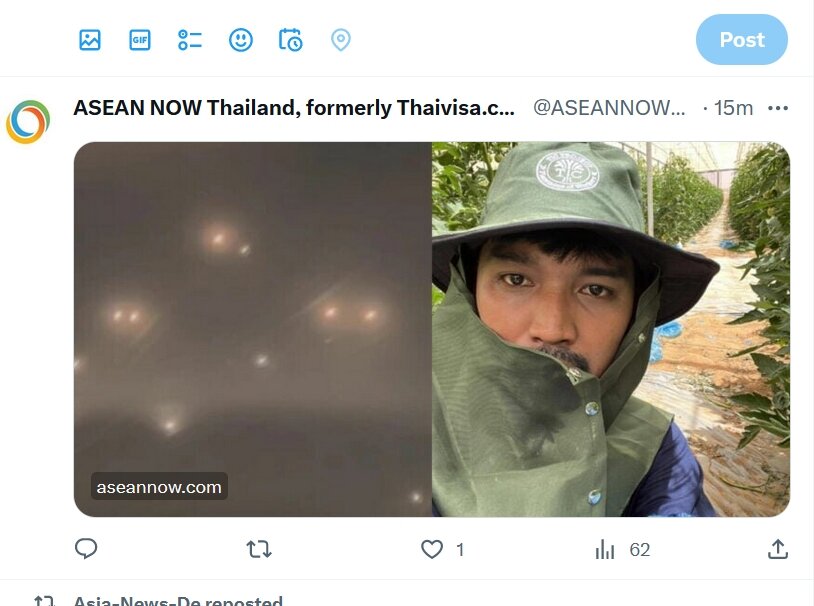Reply to the ASEAN NOW tweet
This screenshot has width=814, height=606.
tap(86, 549)
